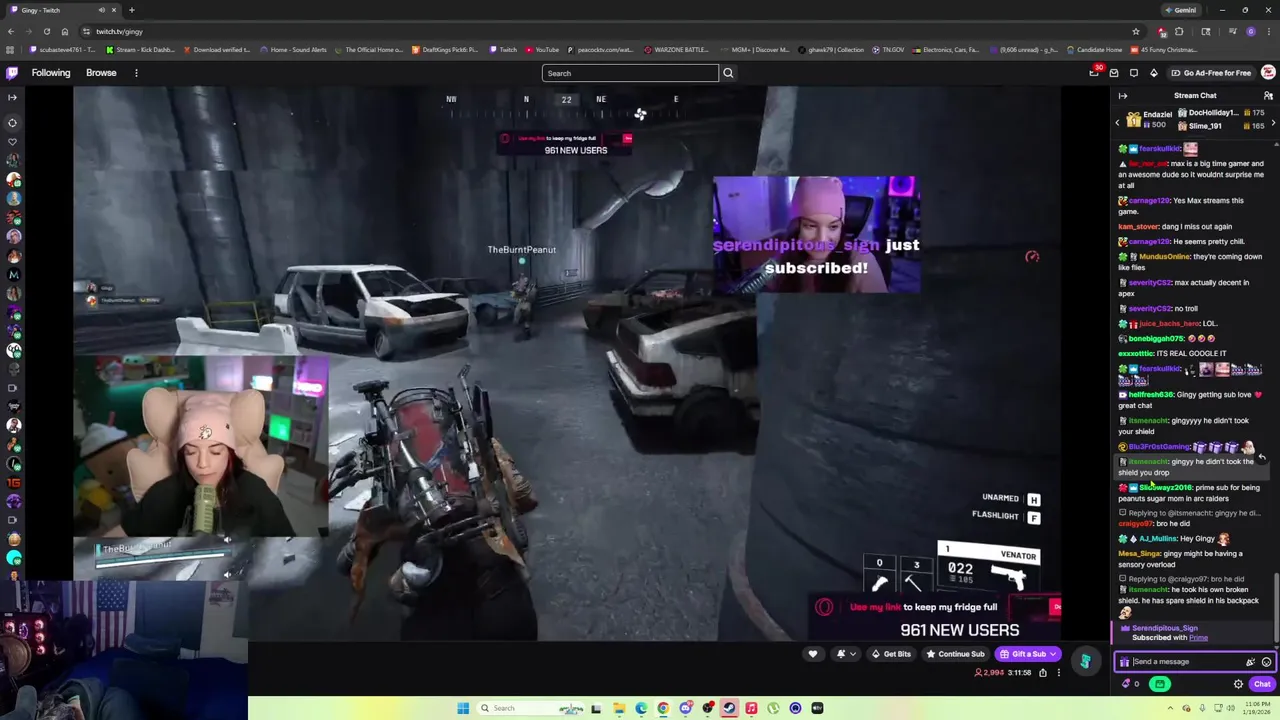Viewport: 1280px width, 720px height.
Task: Open the Gemini button in the title bar
Action: tap(1180, 10)
